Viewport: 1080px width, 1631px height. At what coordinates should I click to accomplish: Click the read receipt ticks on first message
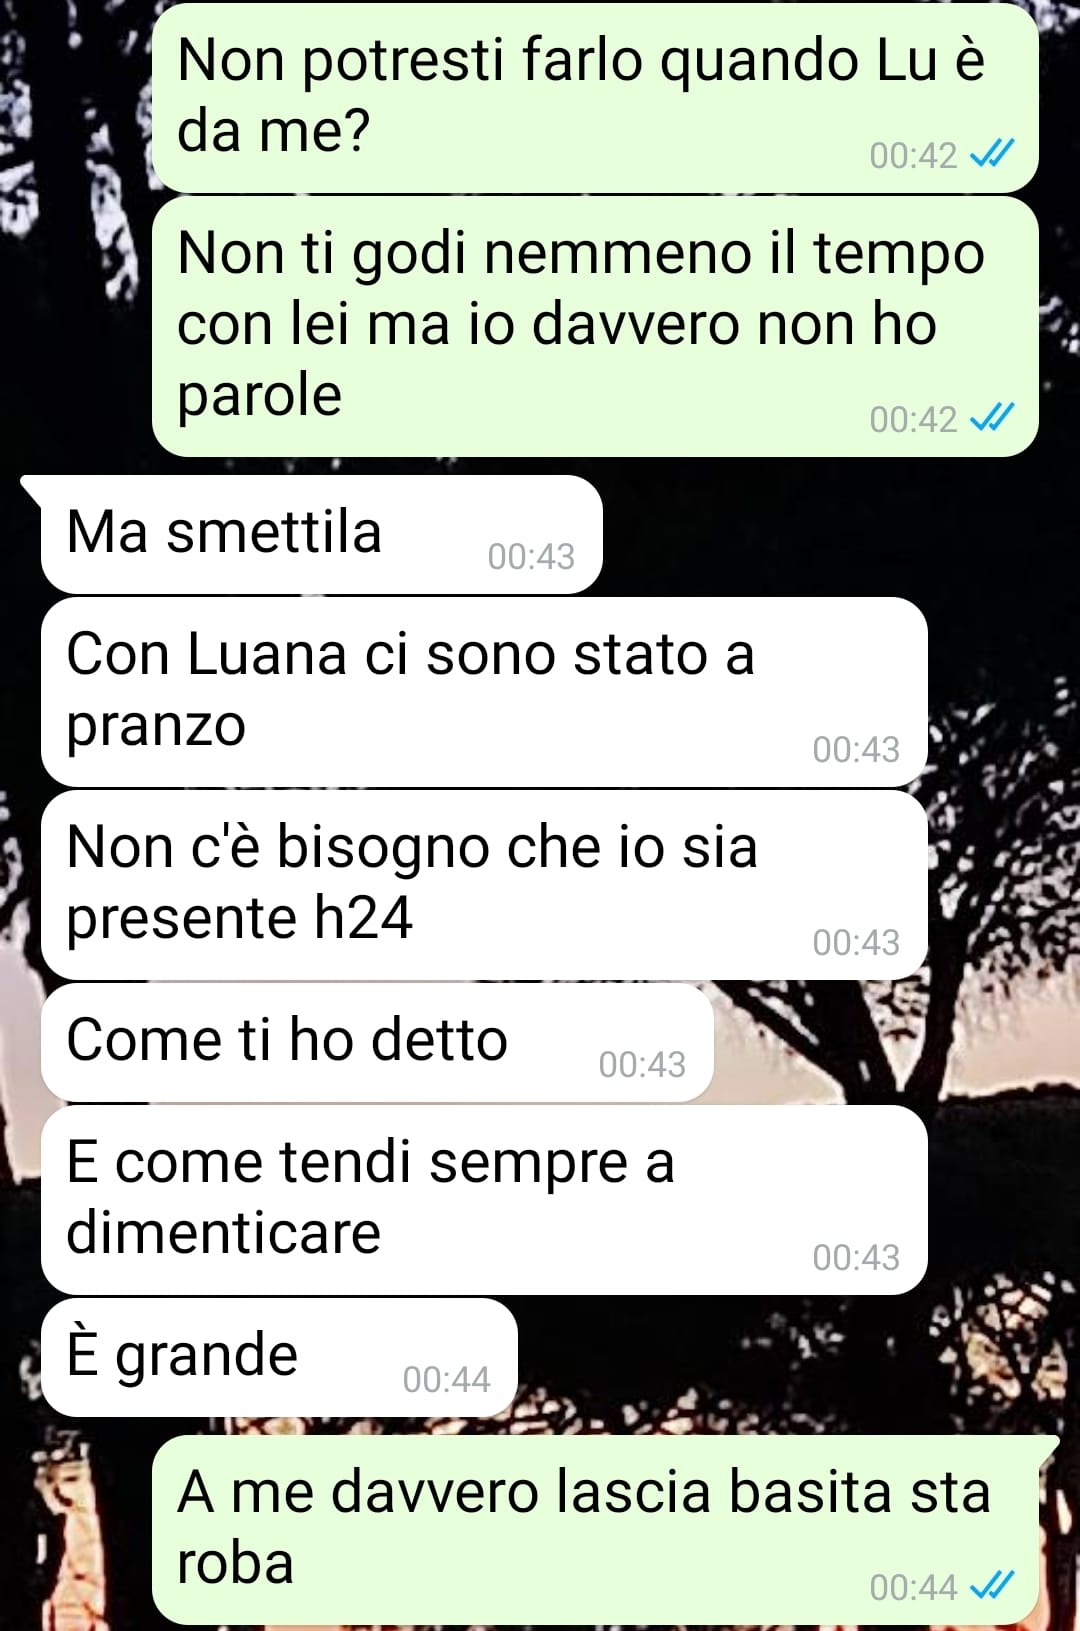[992, 153]
